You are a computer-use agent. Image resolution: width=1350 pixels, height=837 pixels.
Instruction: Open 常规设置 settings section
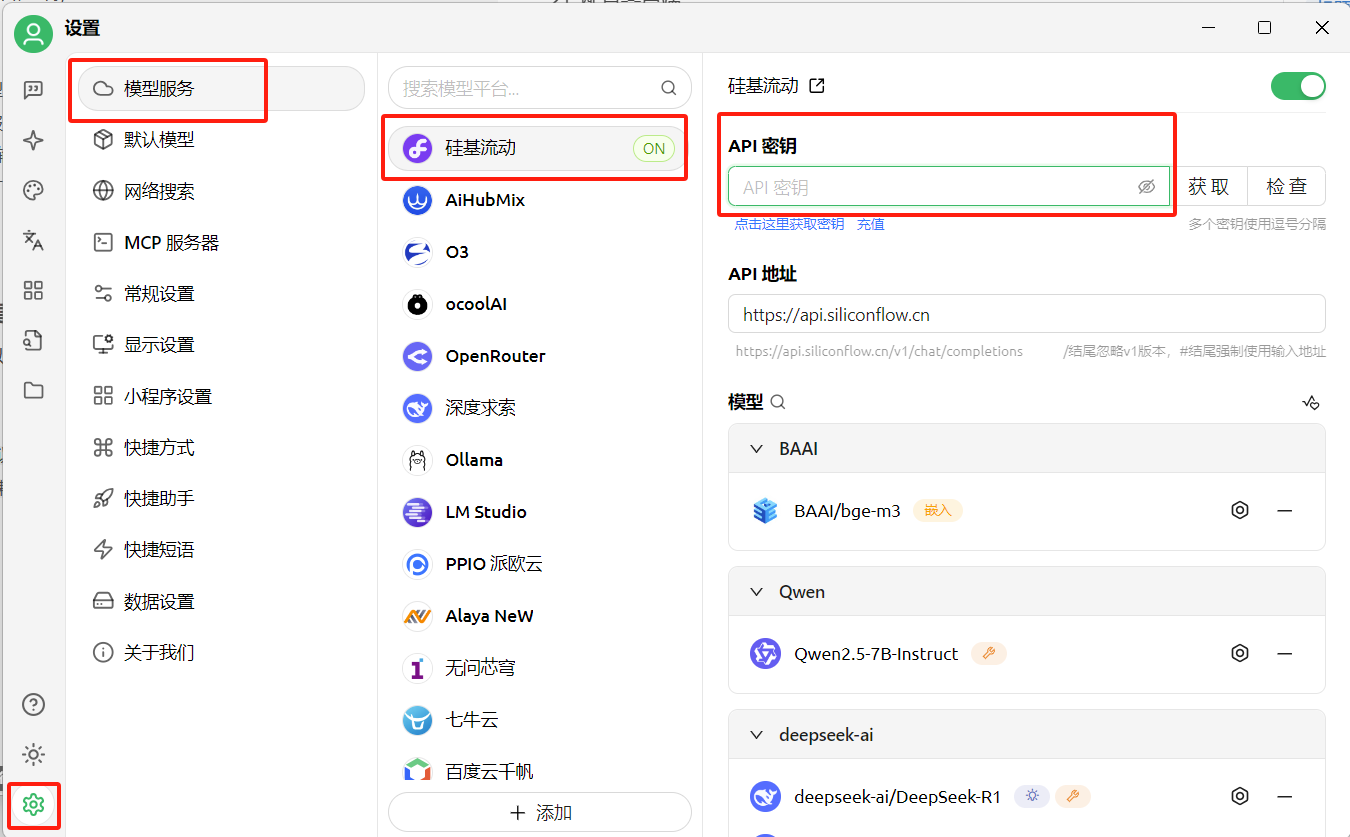[x=221, y=293]
